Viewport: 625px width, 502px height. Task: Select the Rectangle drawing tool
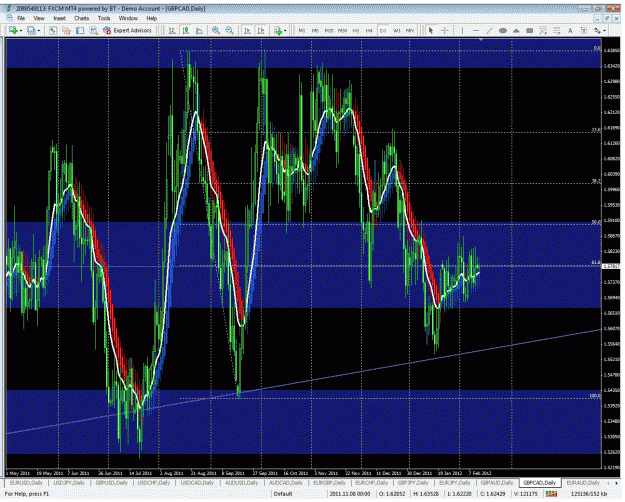pos(530,30)
